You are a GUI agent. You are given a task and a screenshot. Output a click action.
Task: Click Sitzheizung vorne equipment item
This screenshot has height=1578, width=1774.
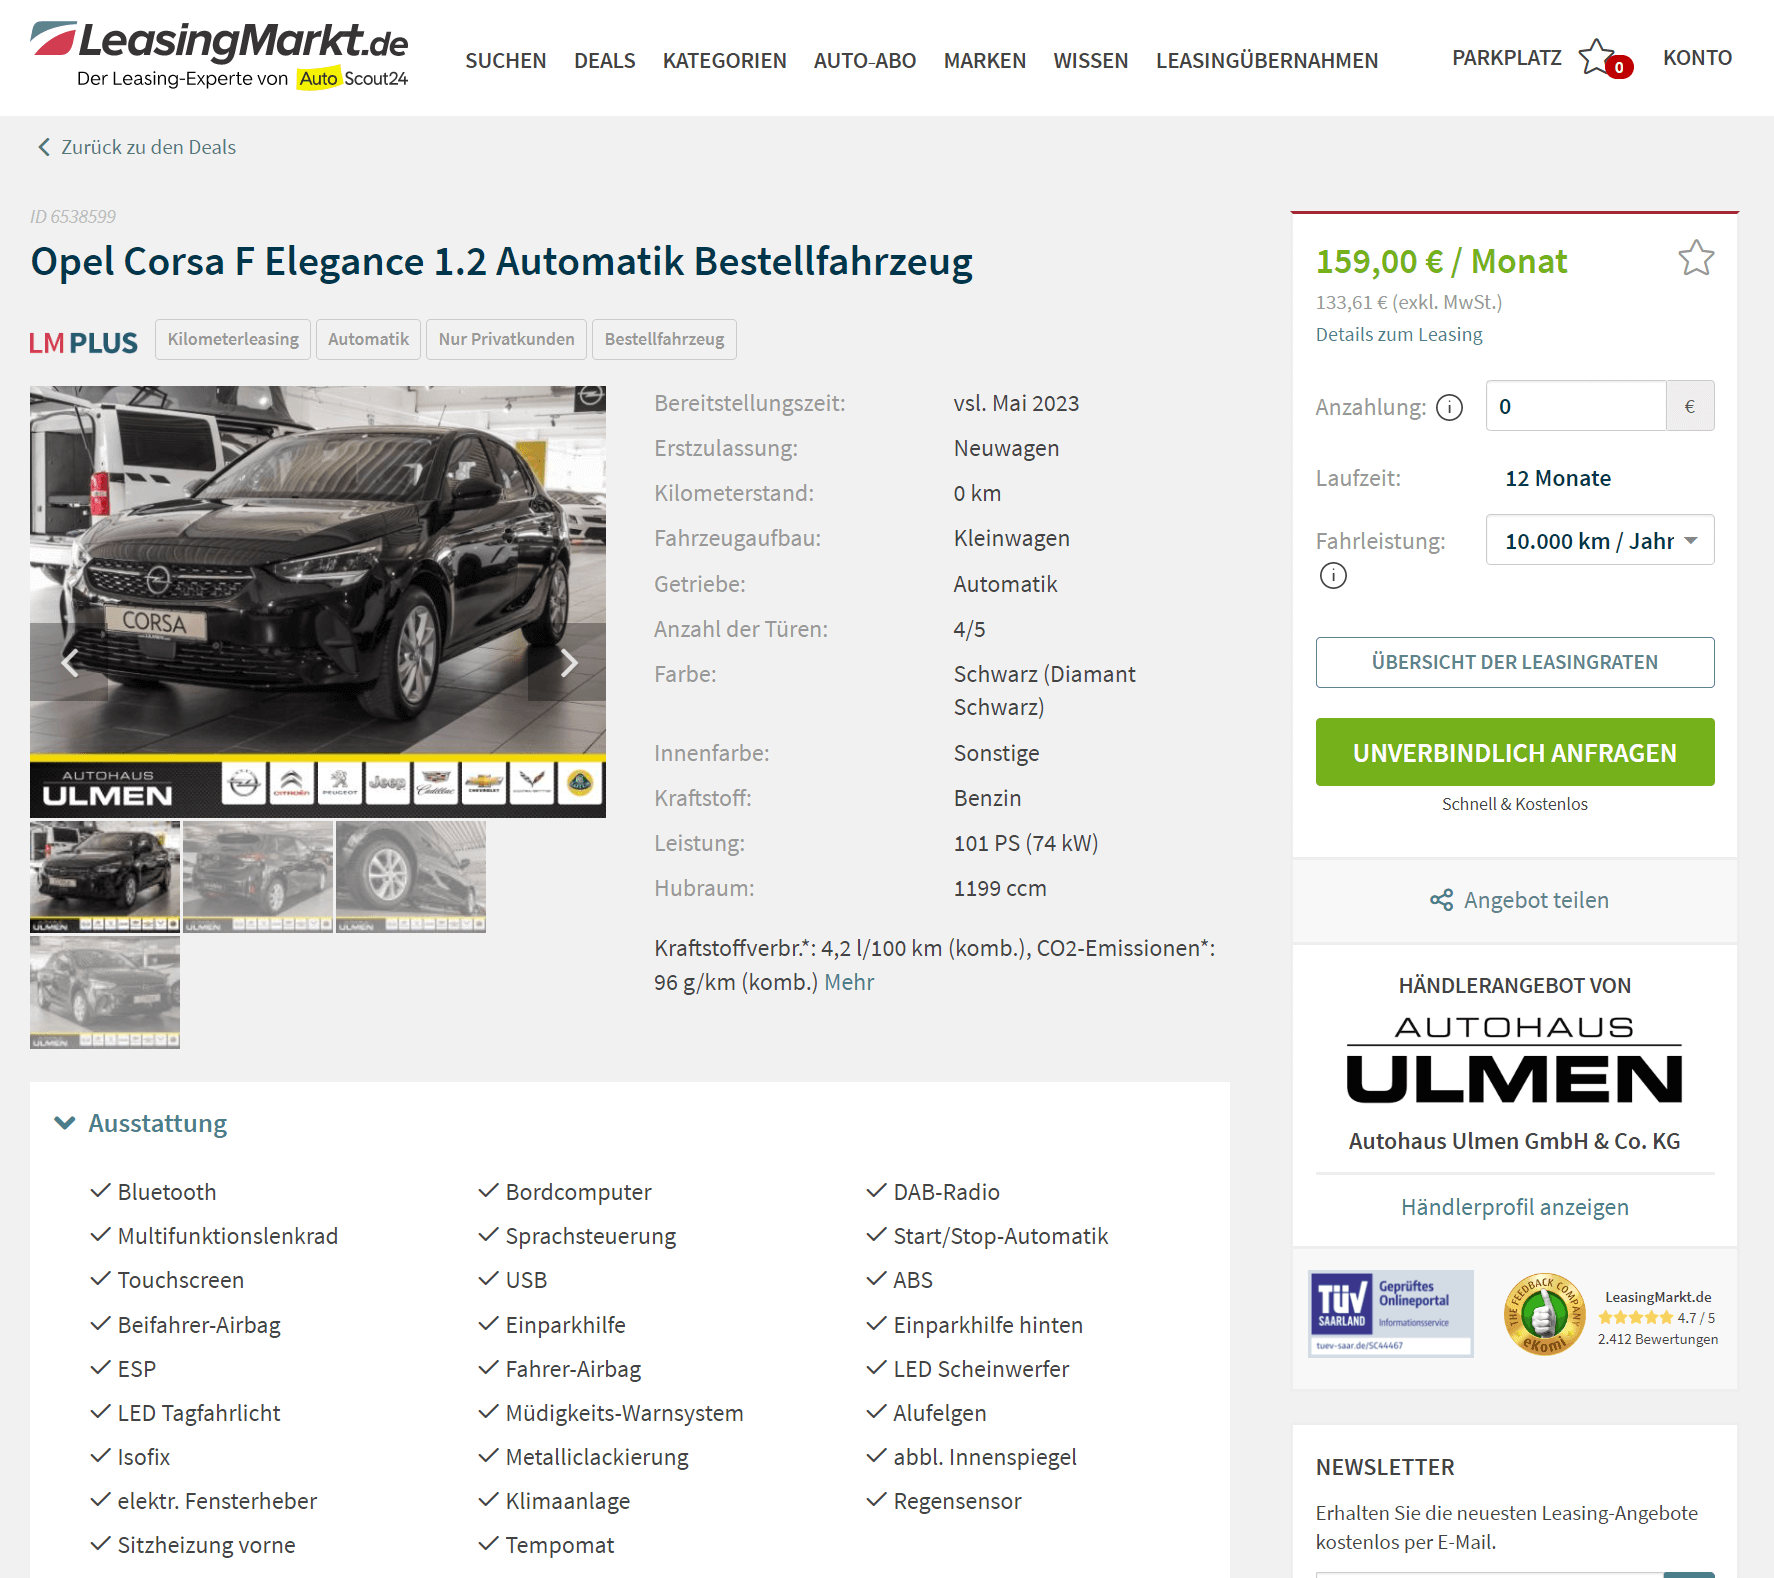[206, 1545]
